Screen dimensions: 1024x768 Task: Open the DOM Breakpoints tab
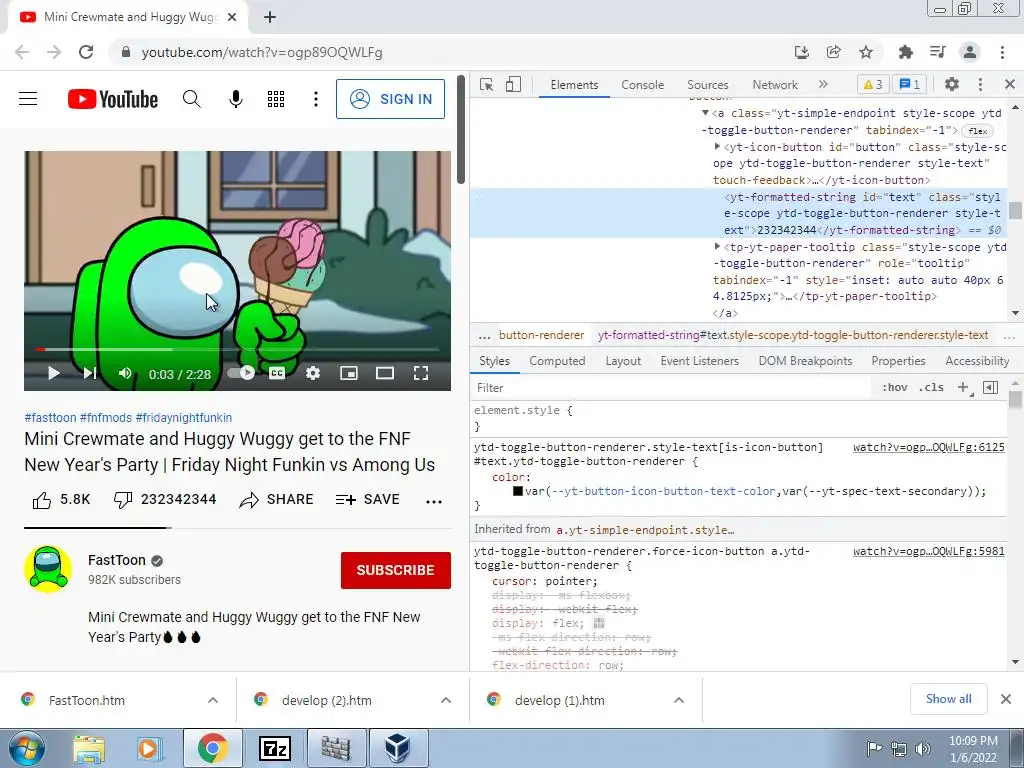tap(805, 361)
